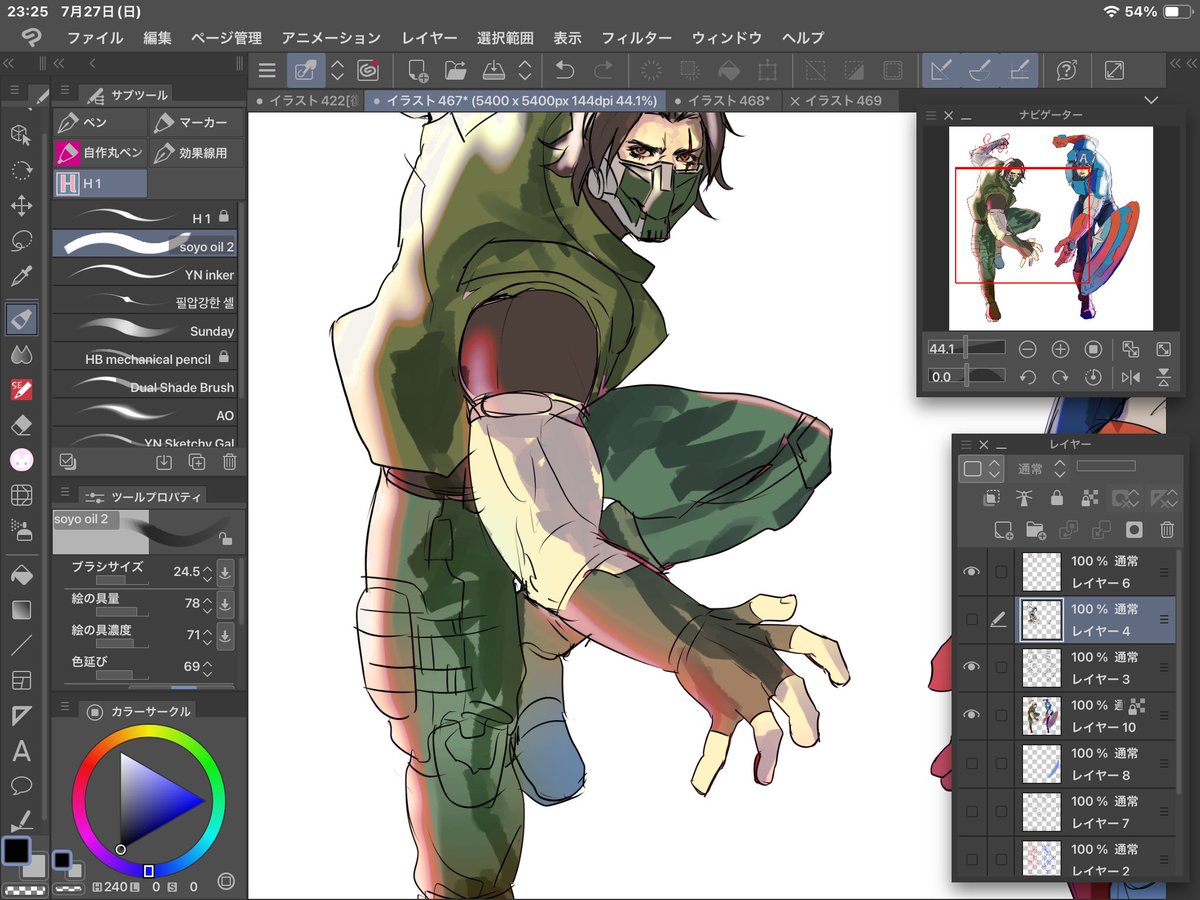Open the 編集 menu
The width and height of the screenshot is (1200, 900).
pos(157,37)
